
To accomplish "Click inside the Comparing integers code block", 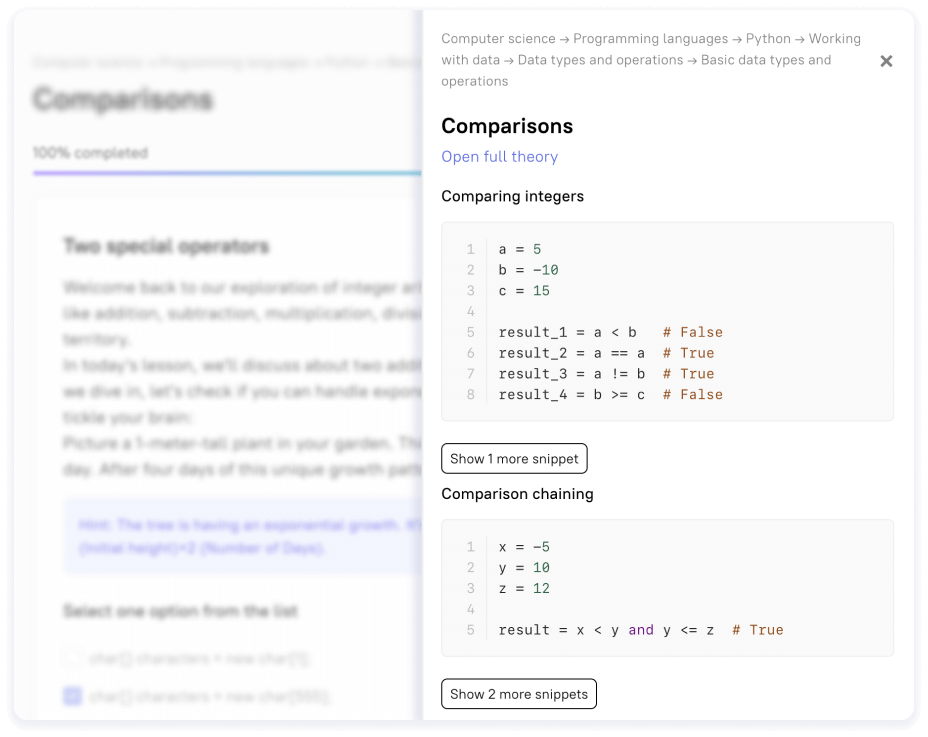I will (667, 321).
